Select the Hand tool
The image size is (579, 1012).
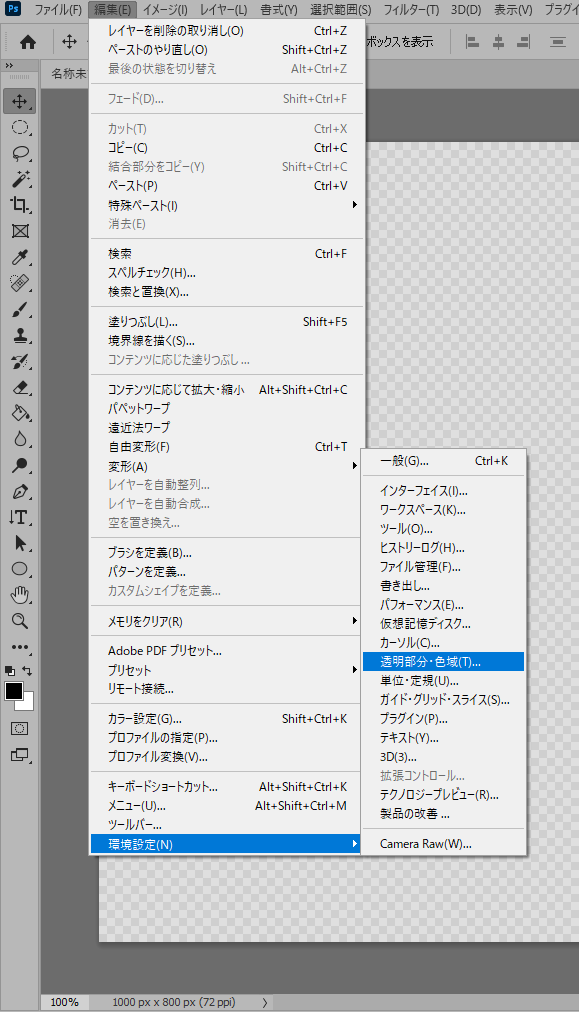[x=20, y=594]
